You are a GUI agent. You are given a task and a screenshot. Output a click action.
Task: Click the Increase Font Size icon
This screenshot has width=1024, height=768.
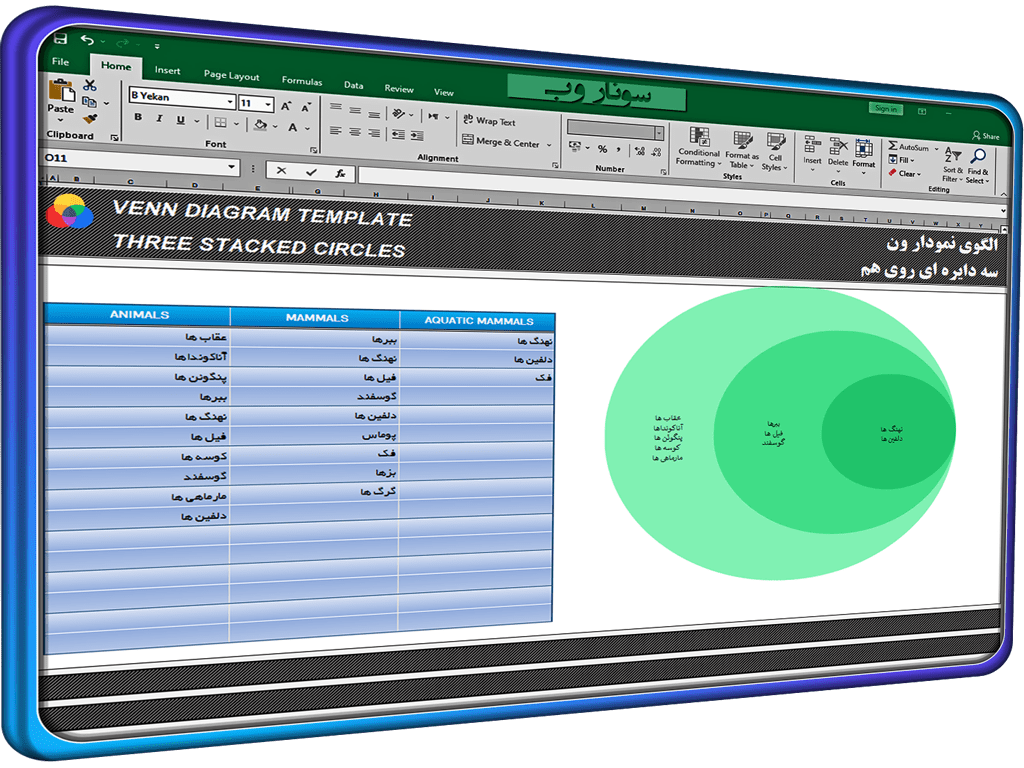tap(286, 106)
